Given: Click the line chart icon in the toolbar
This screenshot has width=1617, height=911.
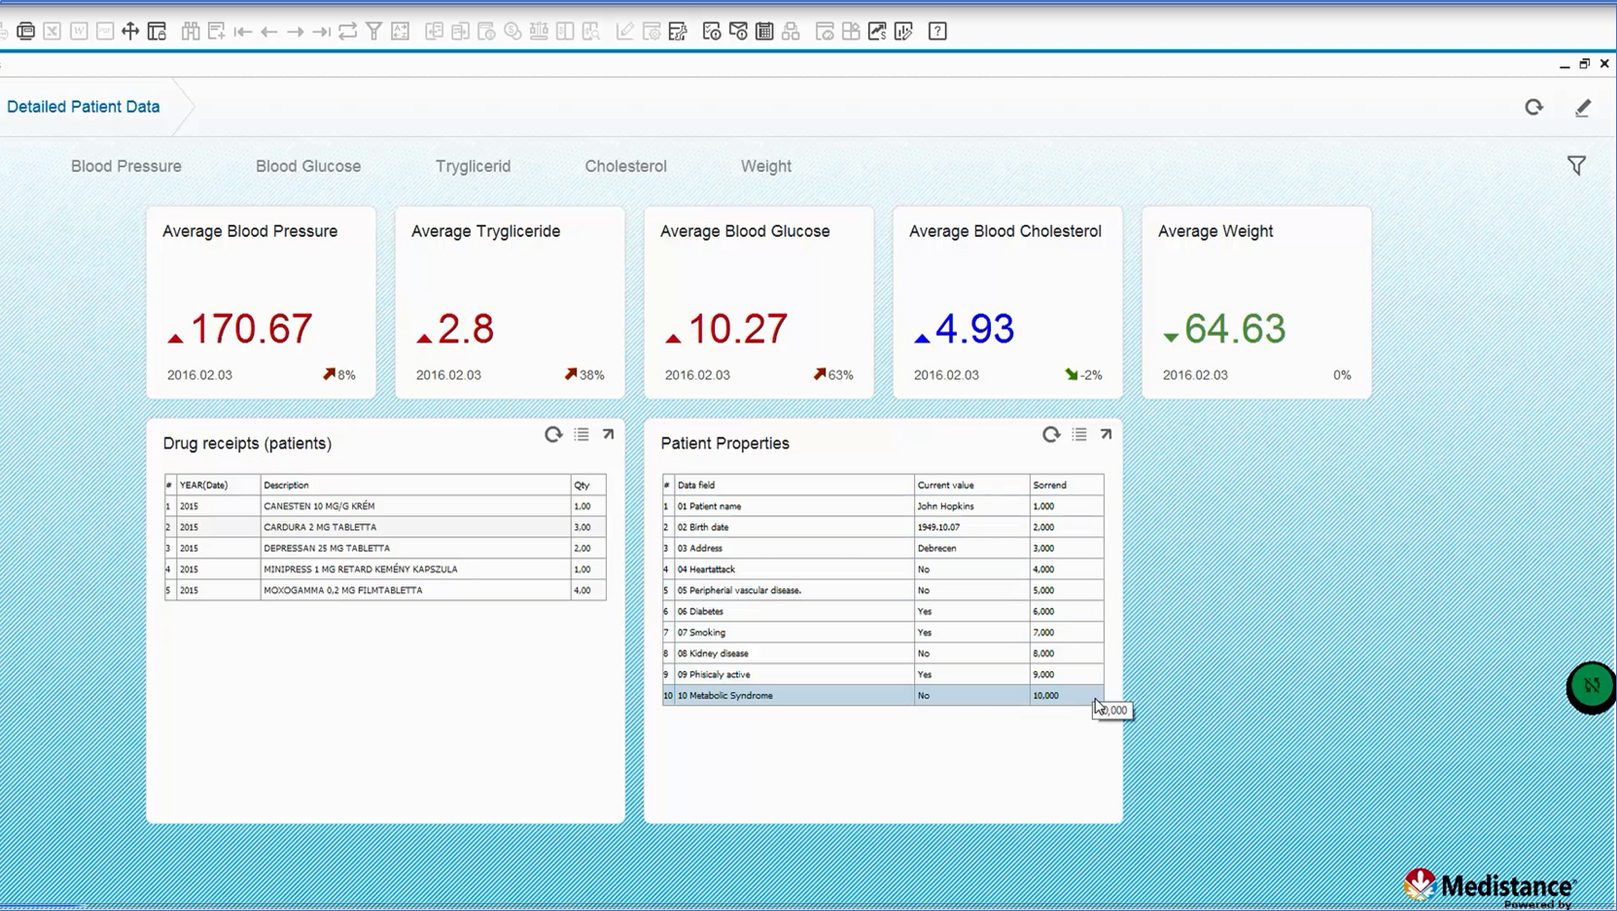Looking at the screenshot, I should pos(877,31).
